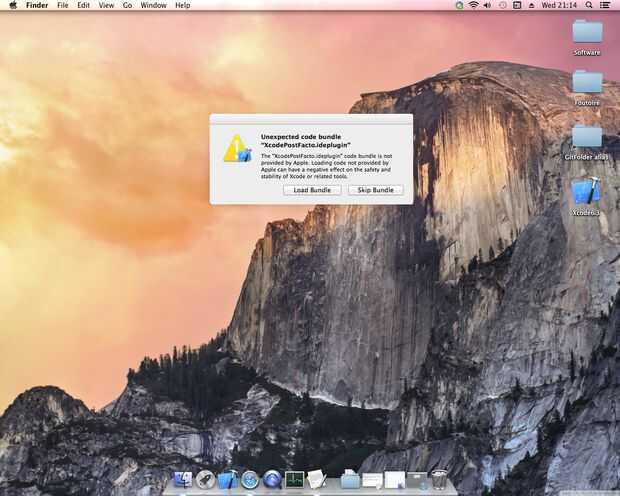620x496 pixels.
Task: Select the Foutoire folder on desktop
Action: click(587, 88)
